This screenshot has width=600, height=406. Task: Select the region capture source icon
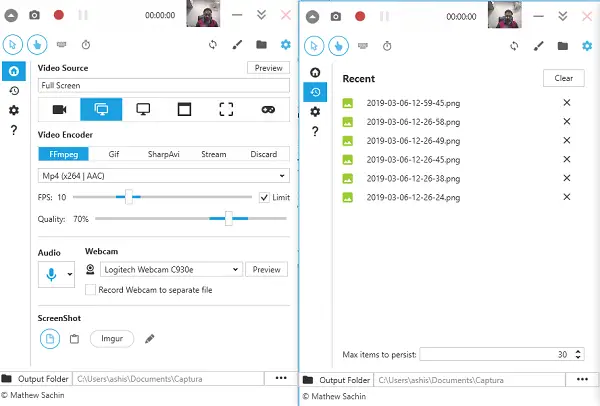point(226,110)
